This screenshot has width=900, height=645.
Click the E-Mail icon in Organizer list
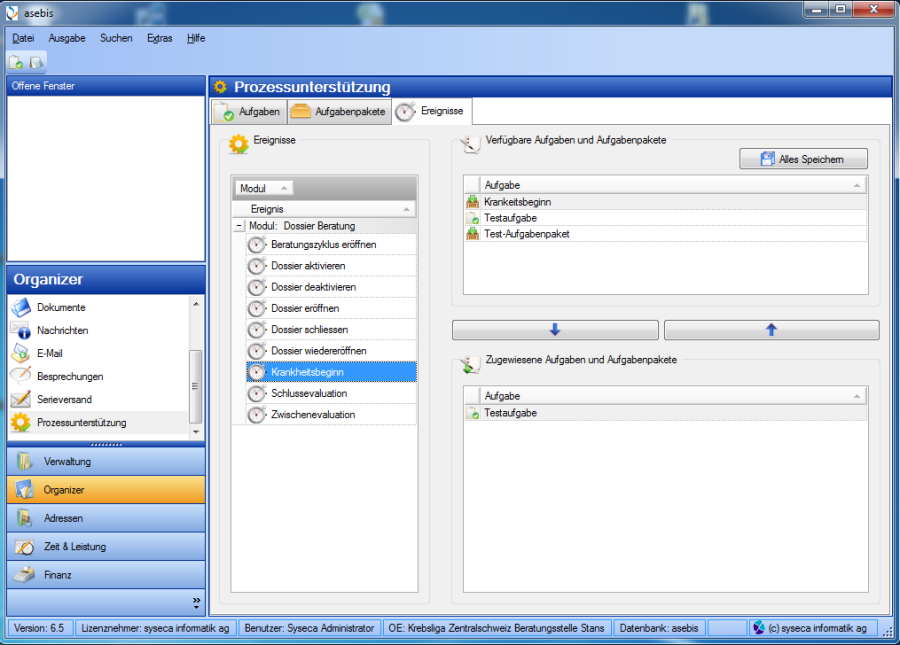click(x=21, y=353)
